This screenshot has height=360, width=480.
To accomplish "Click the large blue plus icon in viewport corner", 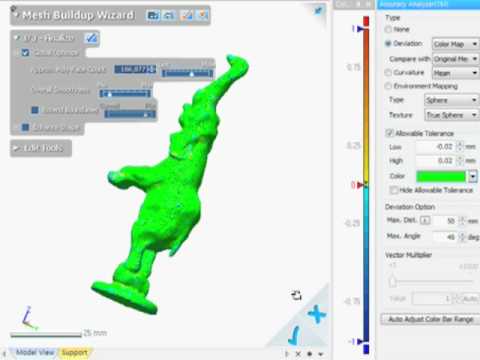I will coord(317,314).
